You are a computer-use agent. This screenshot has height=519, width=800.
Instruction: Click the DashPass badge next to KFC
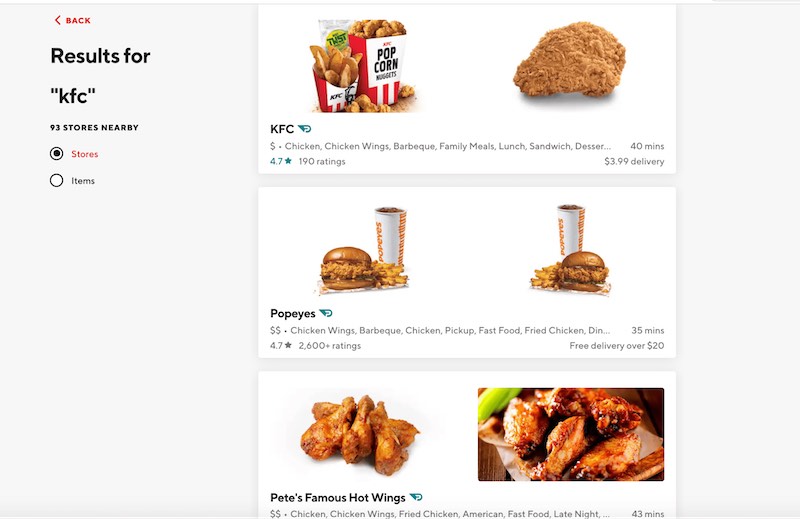point(305,129)
